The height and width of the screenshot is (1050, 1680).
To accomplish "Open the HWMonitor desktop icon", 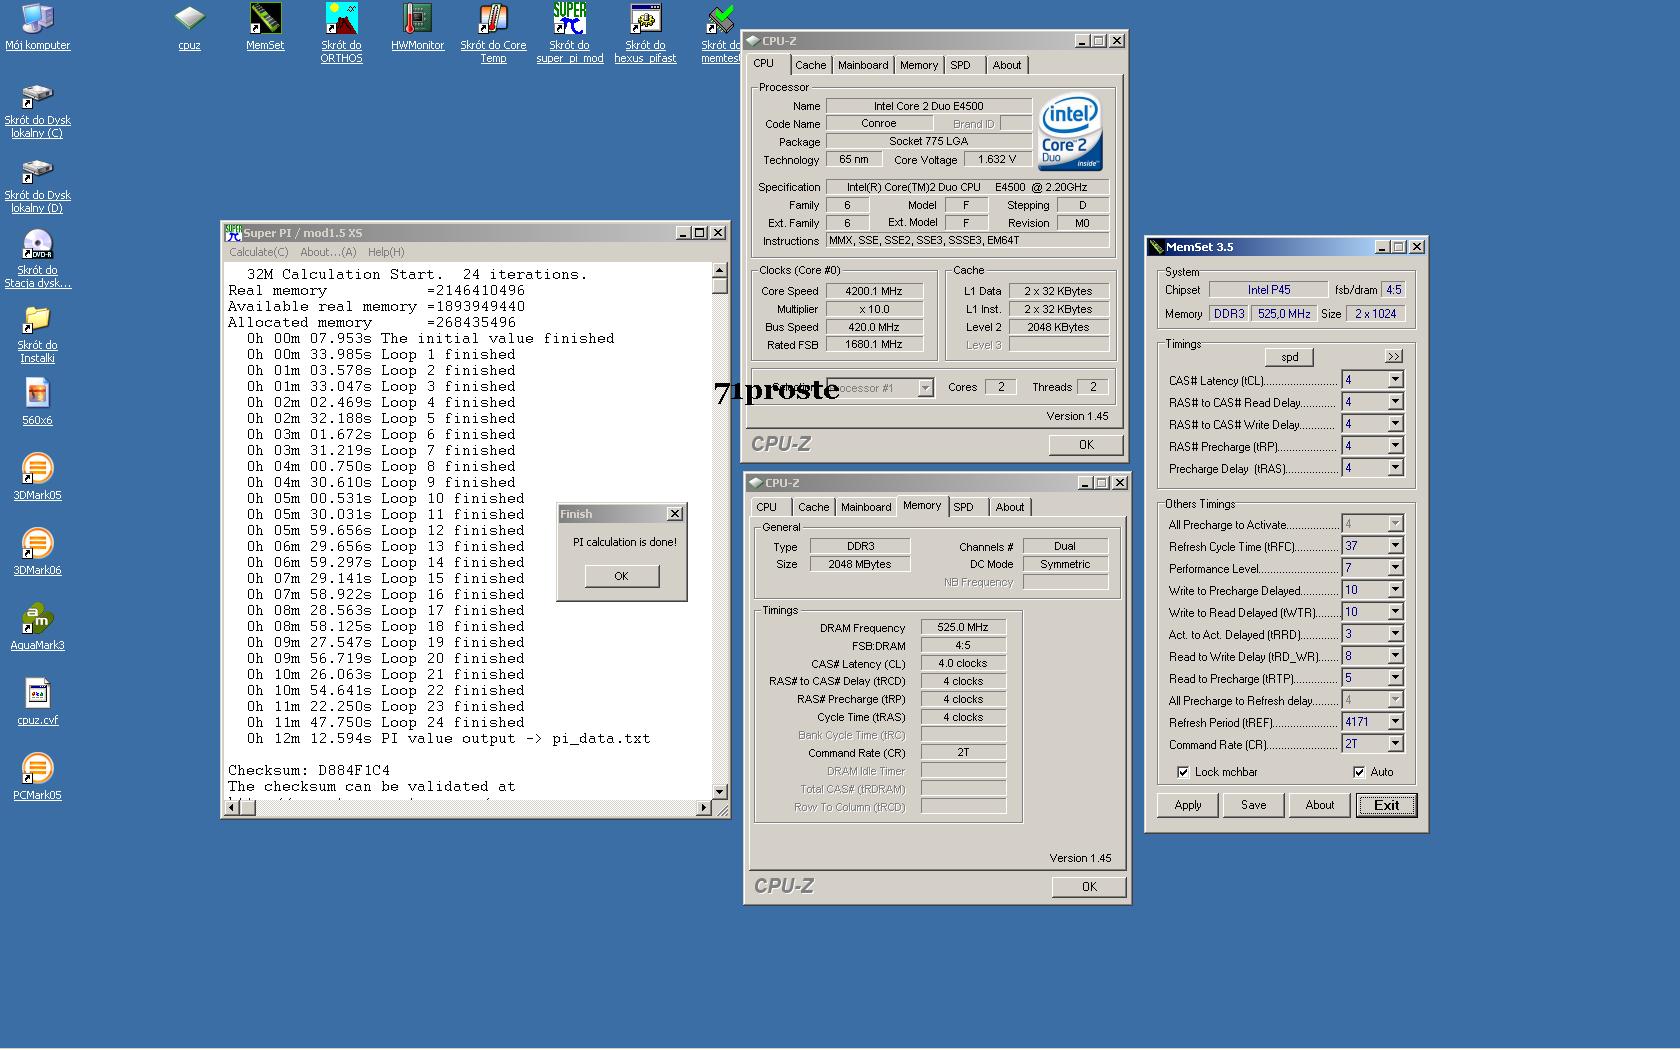I will pyautogui.click(x=417, y=27).
